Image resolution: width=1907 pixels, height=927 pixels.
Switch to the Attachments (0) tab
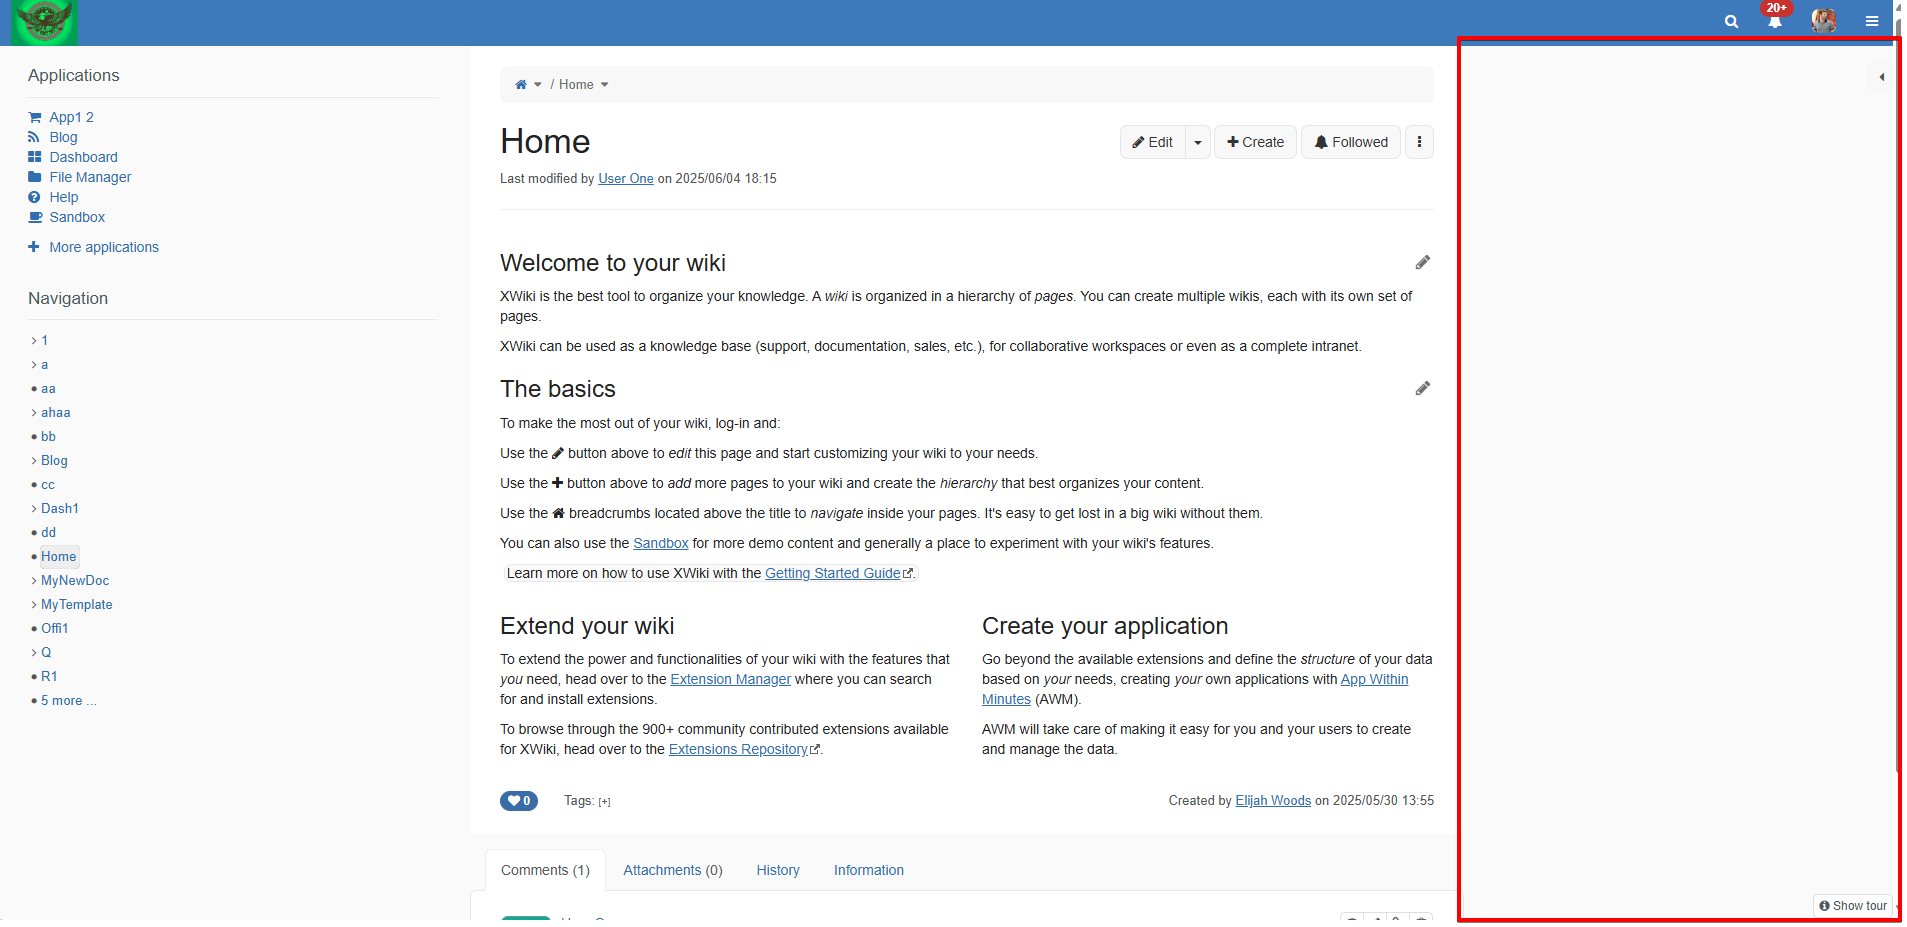pyautogui.click(x=673, y=871)
